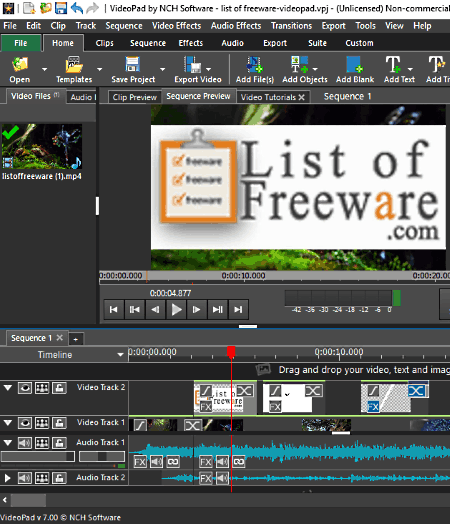Open the green File tab
The image size is (450, 524).
point(21,43)
